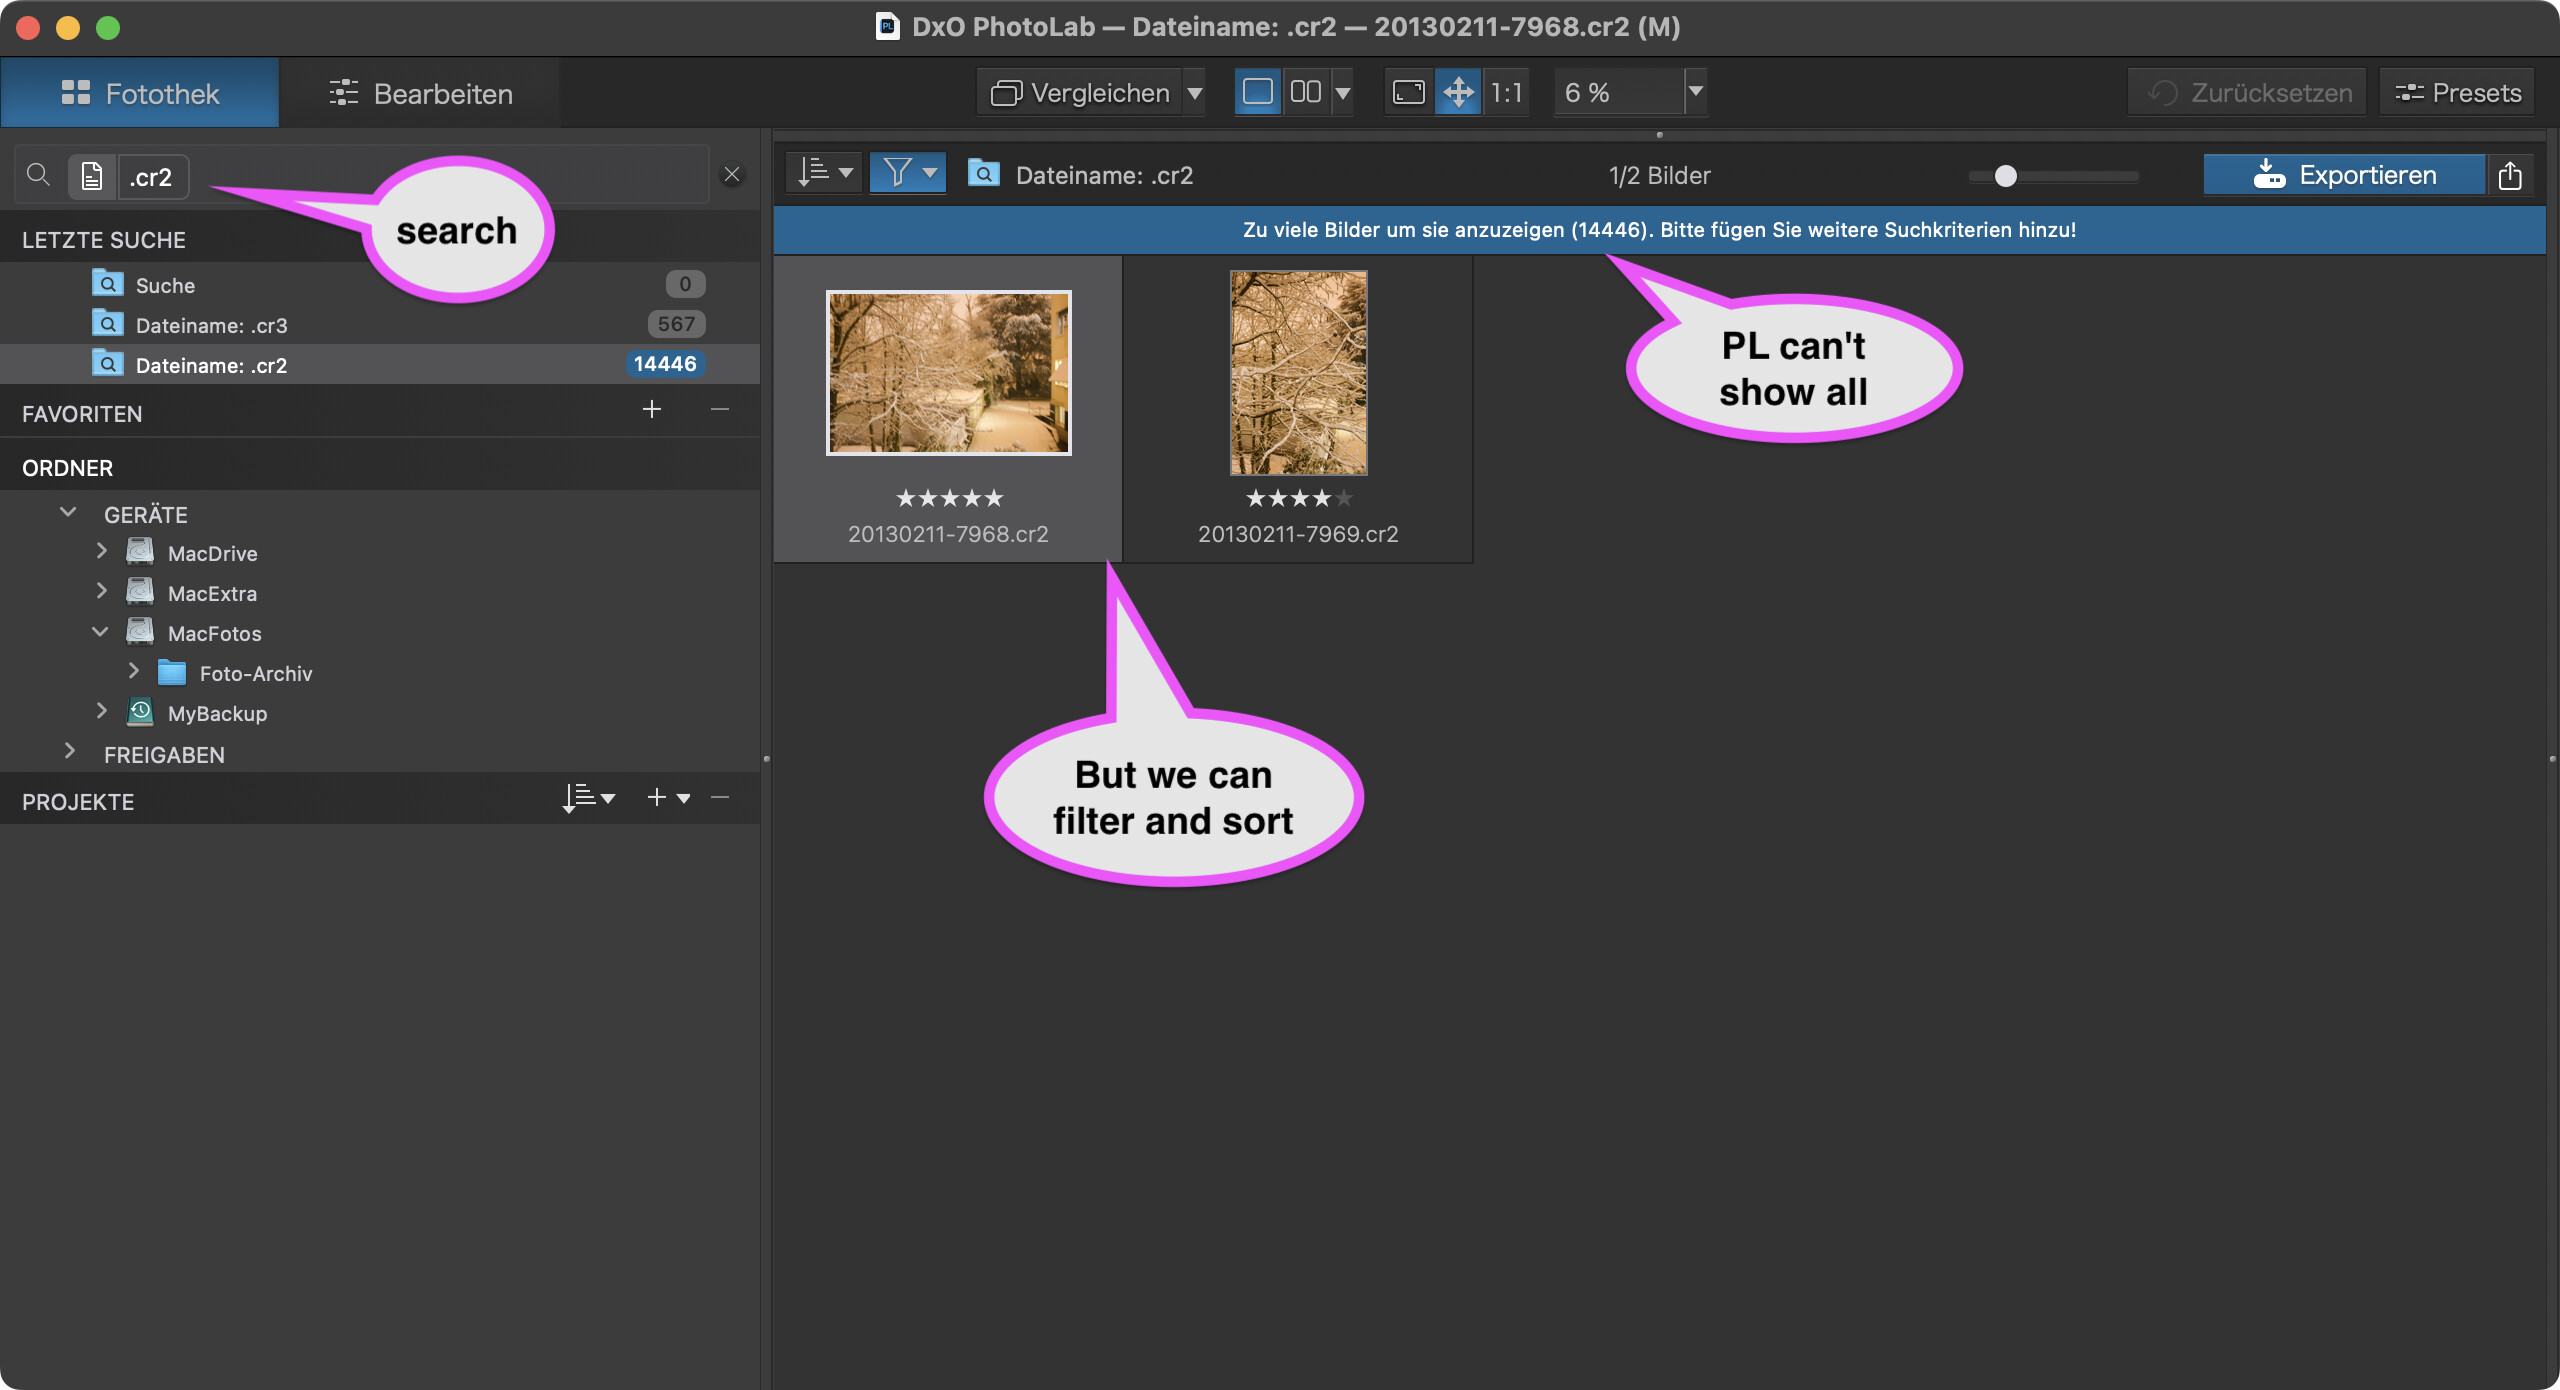Image resolution: width=2560 pixels, height=1390 pixels.
Task: Click the share icon next to Exportieren
Action: pos(2510,176)
